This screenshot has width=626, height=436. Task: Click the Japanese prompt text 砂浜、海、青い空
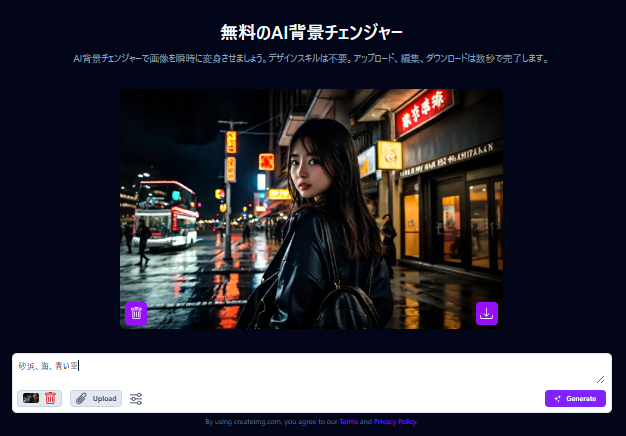pos(48,366)
